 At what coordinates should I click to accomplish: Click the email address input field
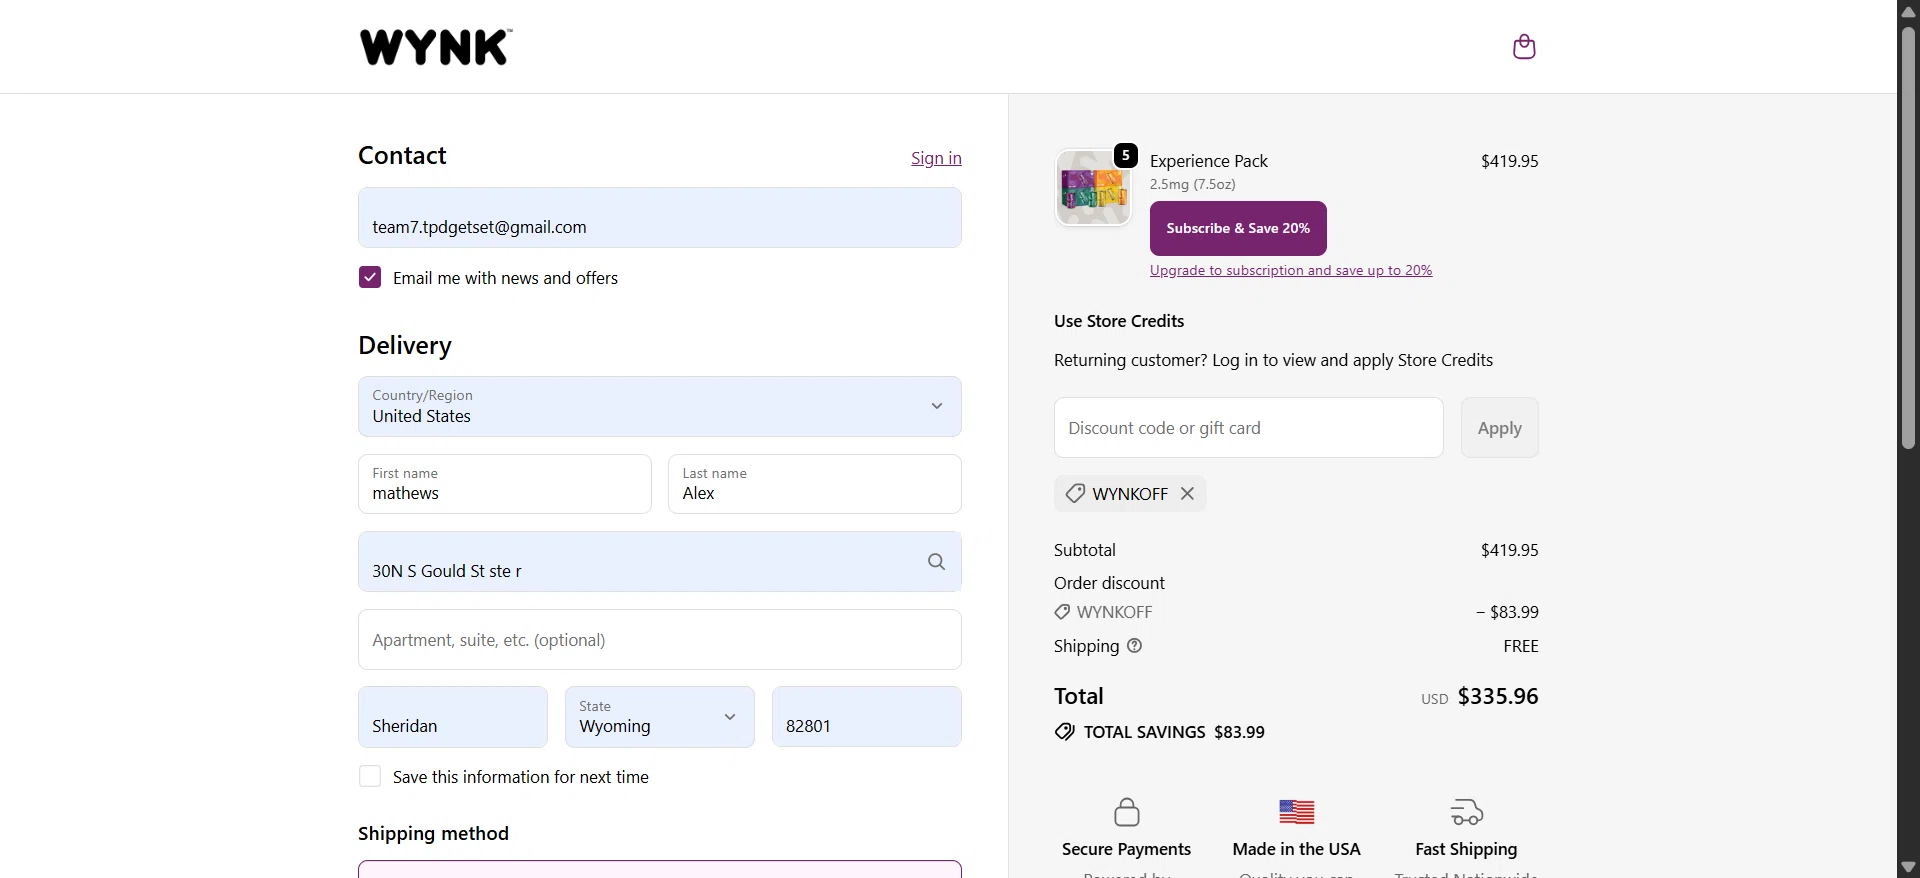click(x=660, y=217)
